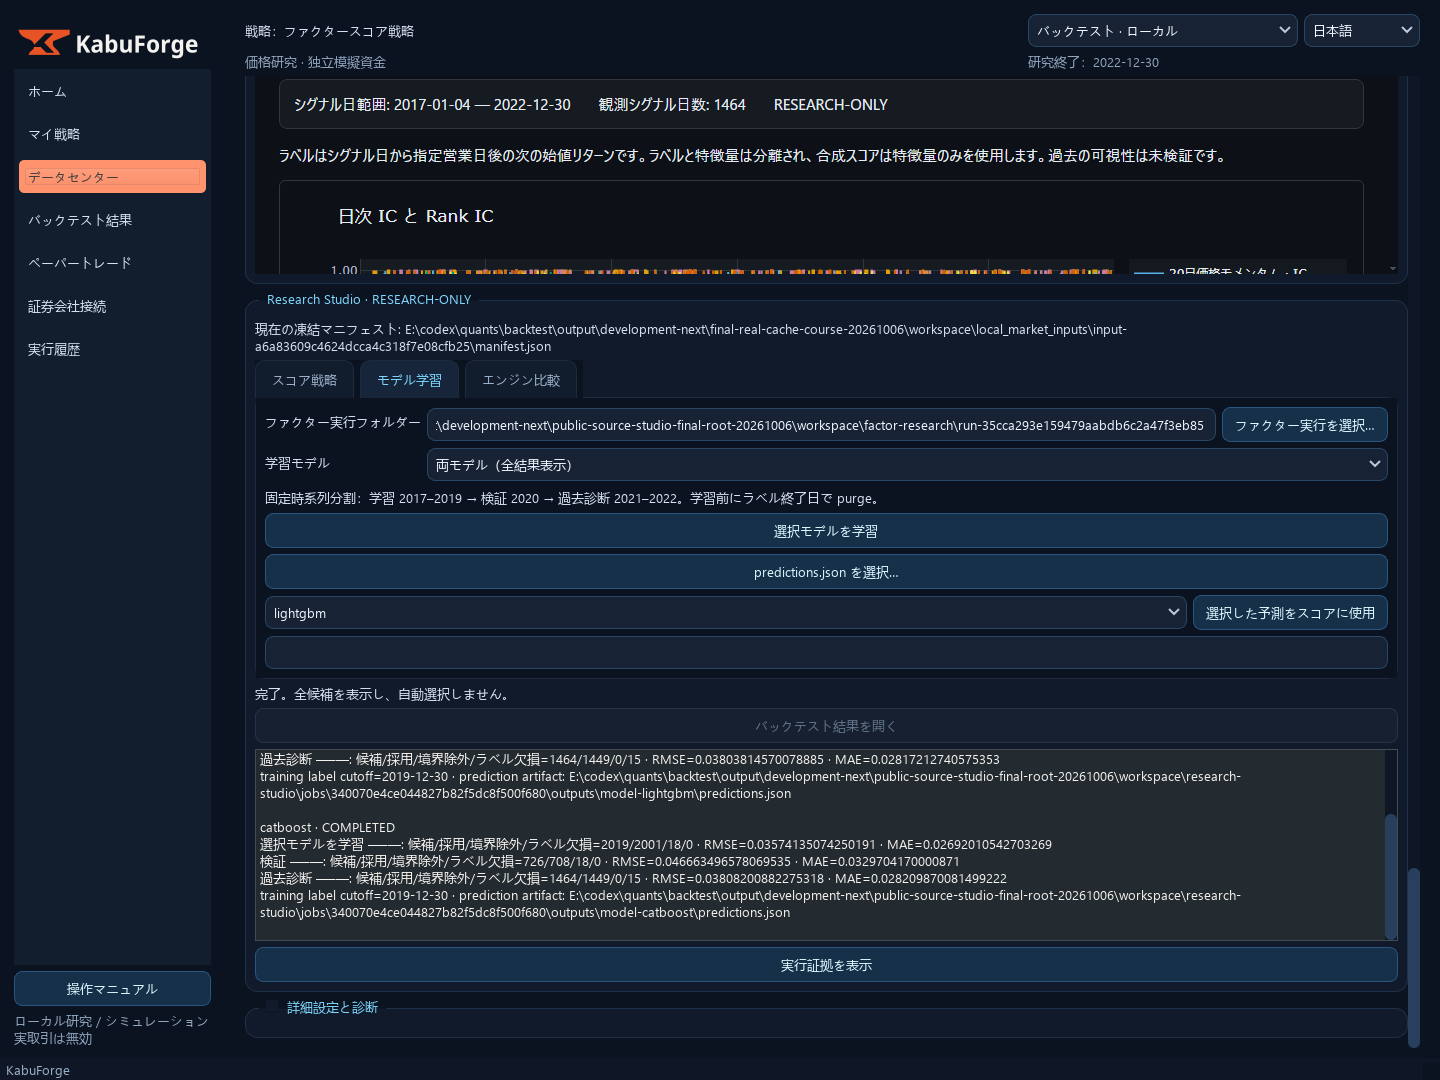
Task: Switch to the スコア戦略 tab
Action: click(305, 380)
